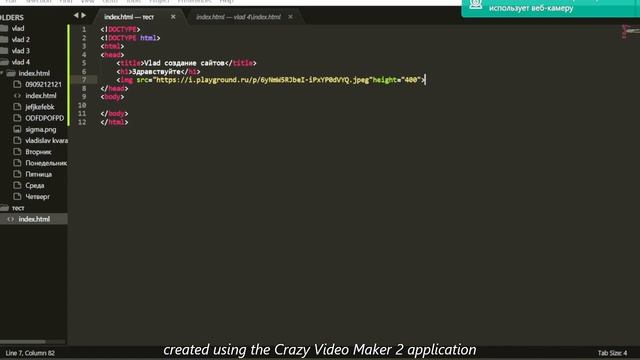The height and width of the screenshot is (360, 640).
Task: Open the jefjkefebk file
Action: click(x=40, y=107)
